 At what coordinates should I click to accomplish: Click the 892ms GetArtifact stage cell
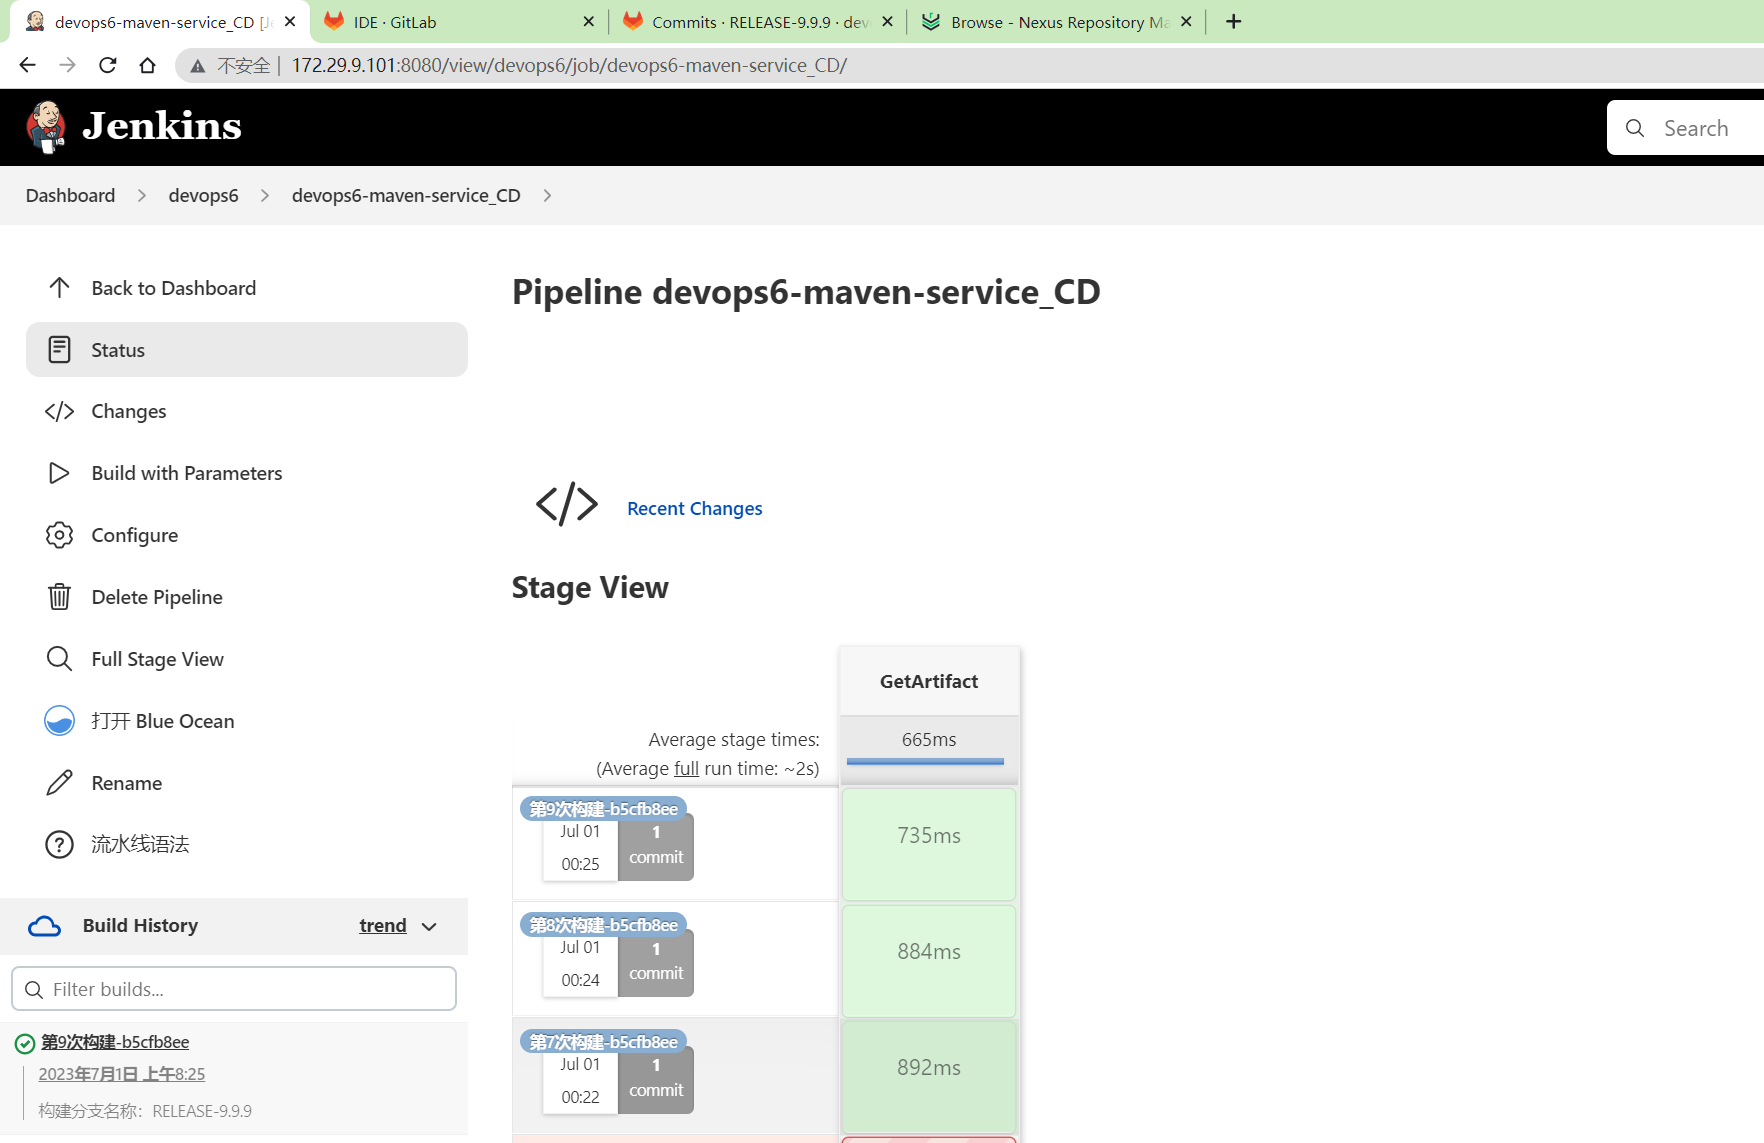pyautogui.click(x=929, y=1077)
